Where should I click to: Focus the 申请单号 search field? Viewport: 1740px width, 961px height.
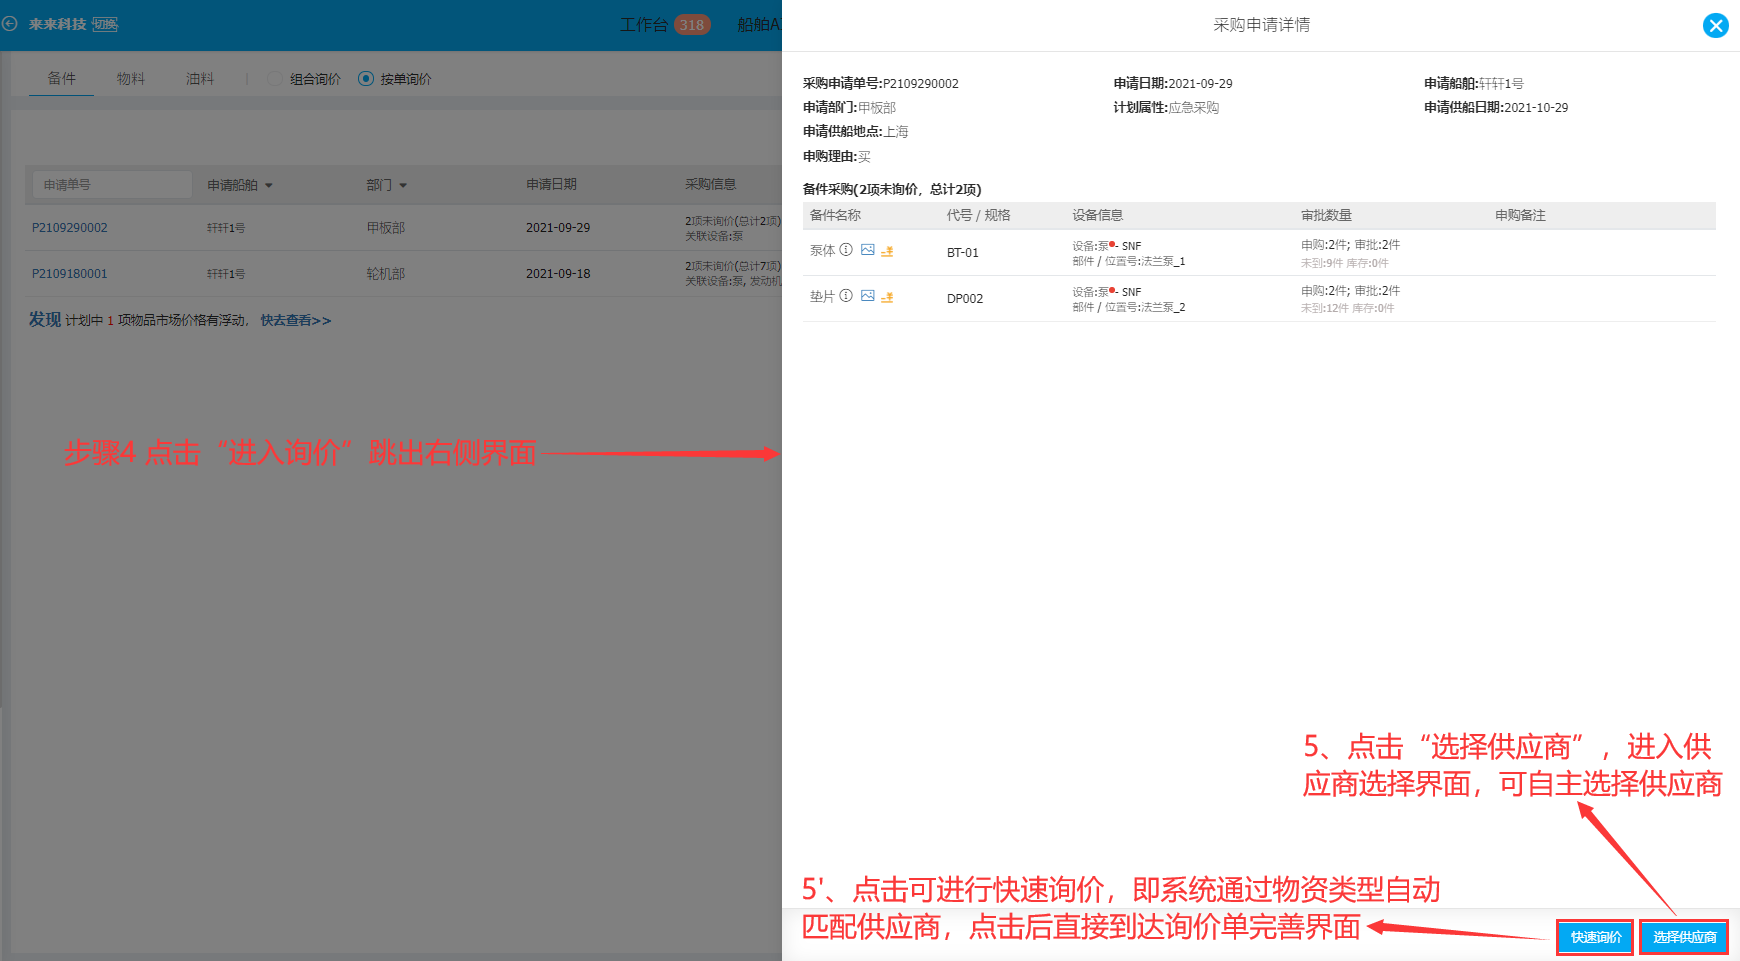click(x=112, y=184)
